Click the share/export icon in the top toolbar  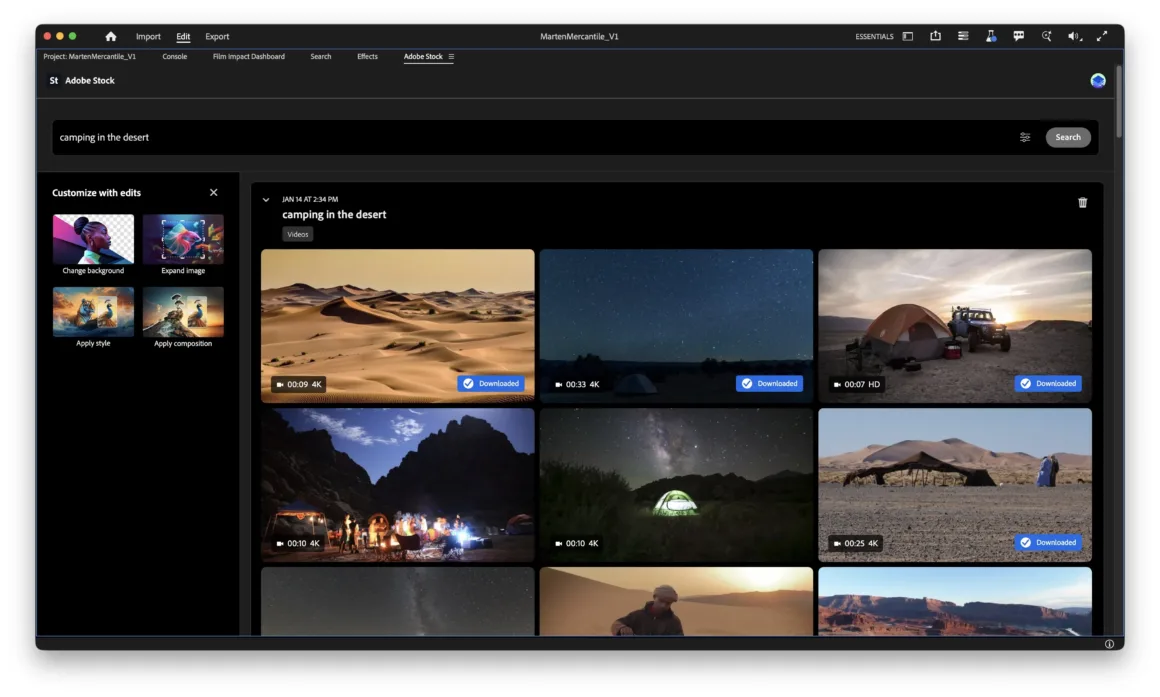[935, 36]
